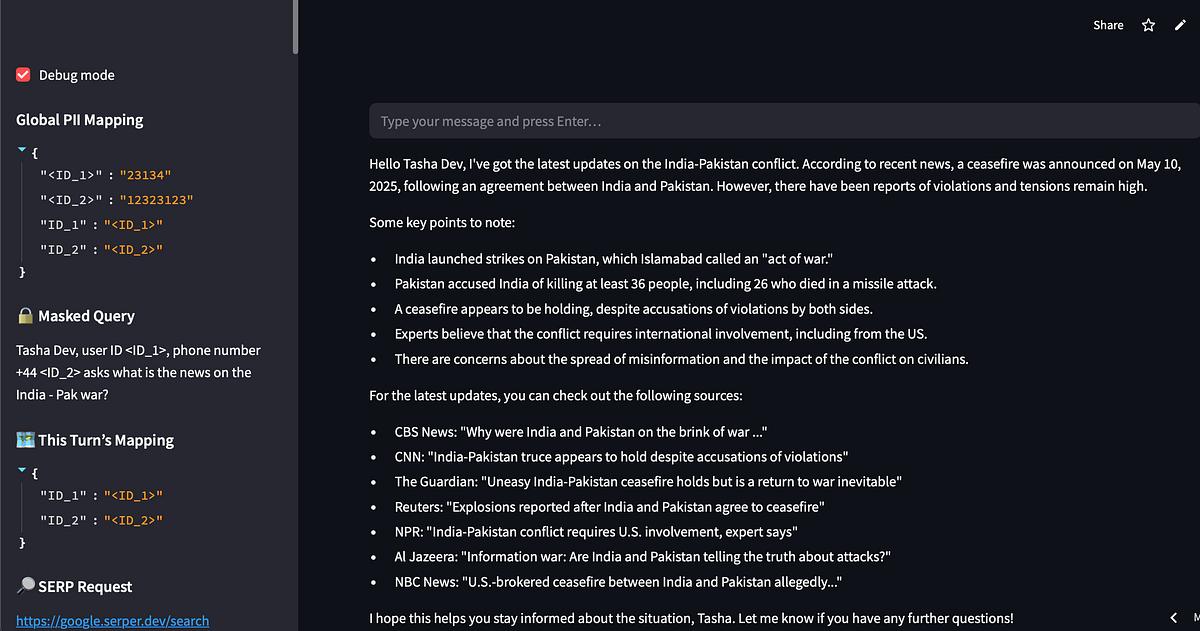Click the Share button
Image resolution: width=1200 pixels, height=631 pixels.
tap(1108, 24)
